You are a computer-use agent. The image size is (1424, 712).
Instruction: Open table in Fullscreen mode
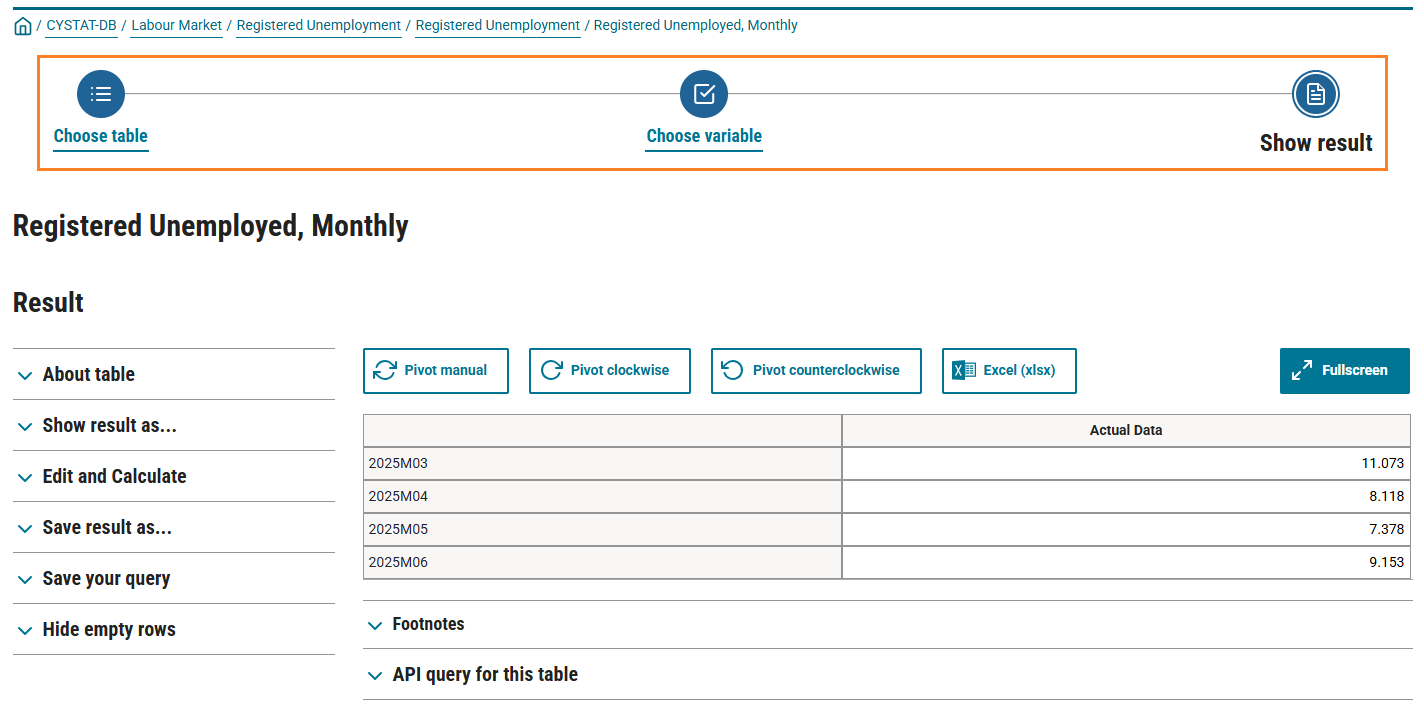point(1344,370)
